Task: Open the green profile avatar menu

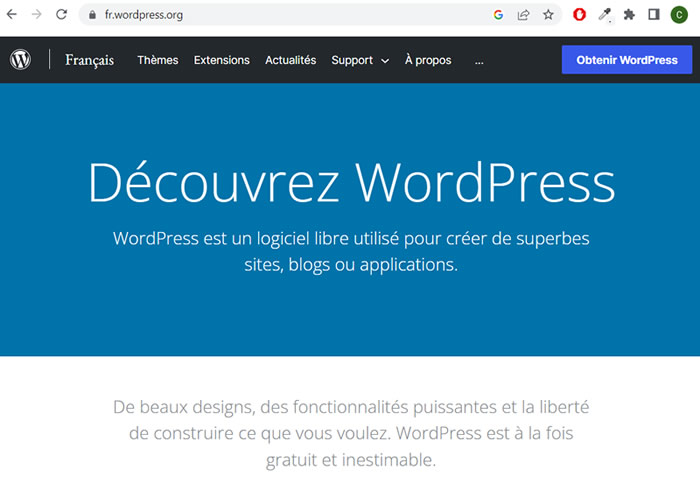Action: (x=679, y=15)
